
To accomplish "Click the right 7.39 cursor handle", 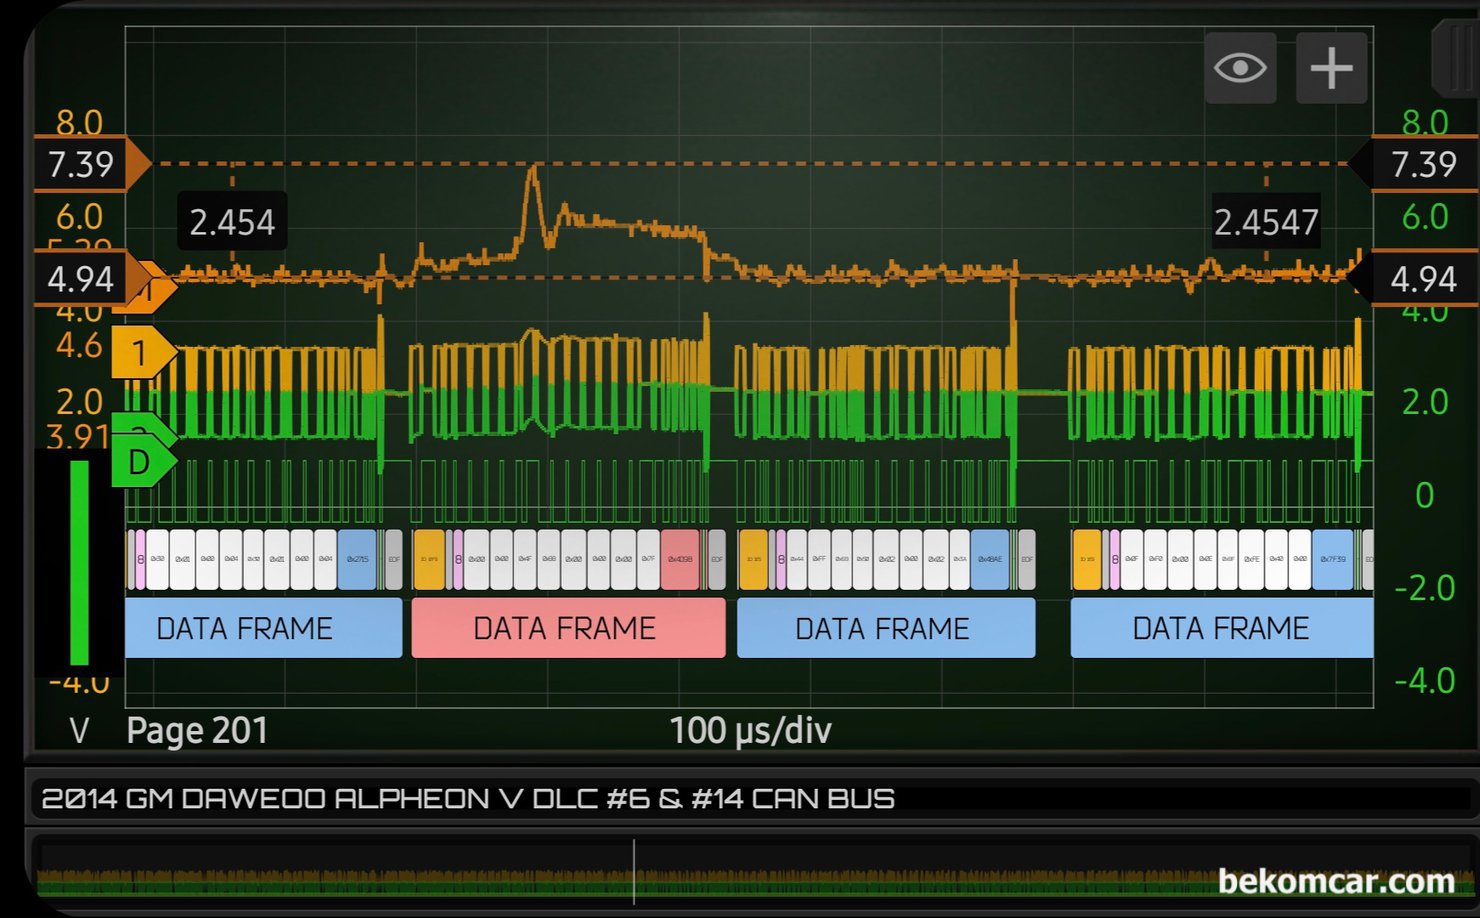I will [x=1420, y=164].
